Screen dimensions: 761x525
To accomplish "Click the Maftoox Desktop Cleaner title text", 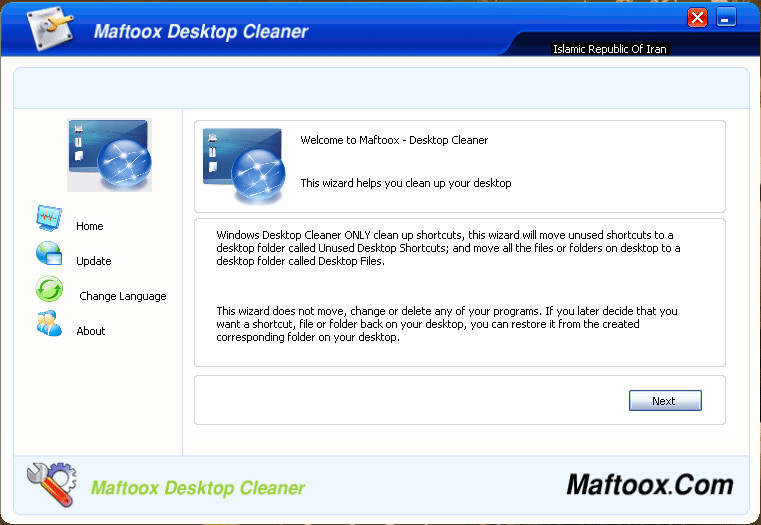I will [201, 32].
